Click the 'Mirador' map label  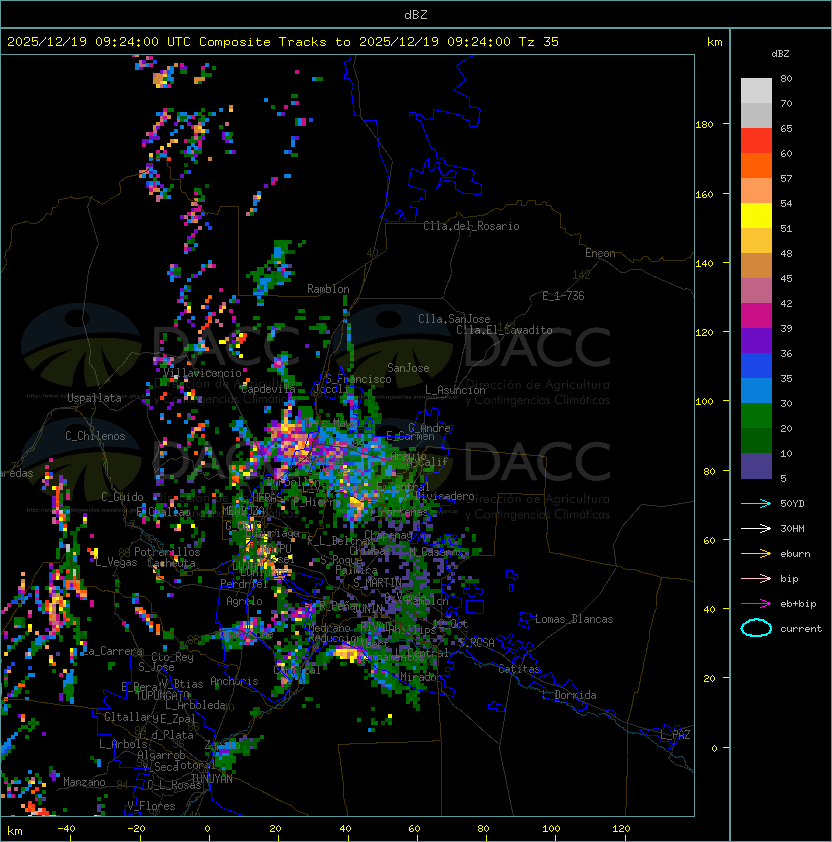click(422, 677)
